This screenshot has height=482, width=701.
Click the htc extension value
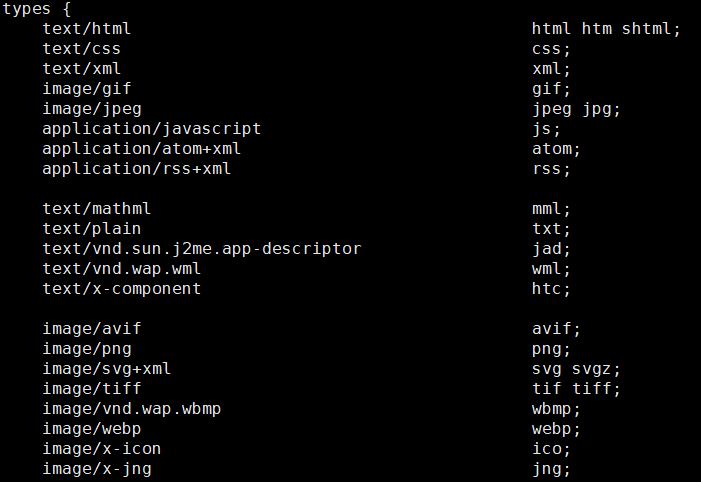[x=546, y=289]
